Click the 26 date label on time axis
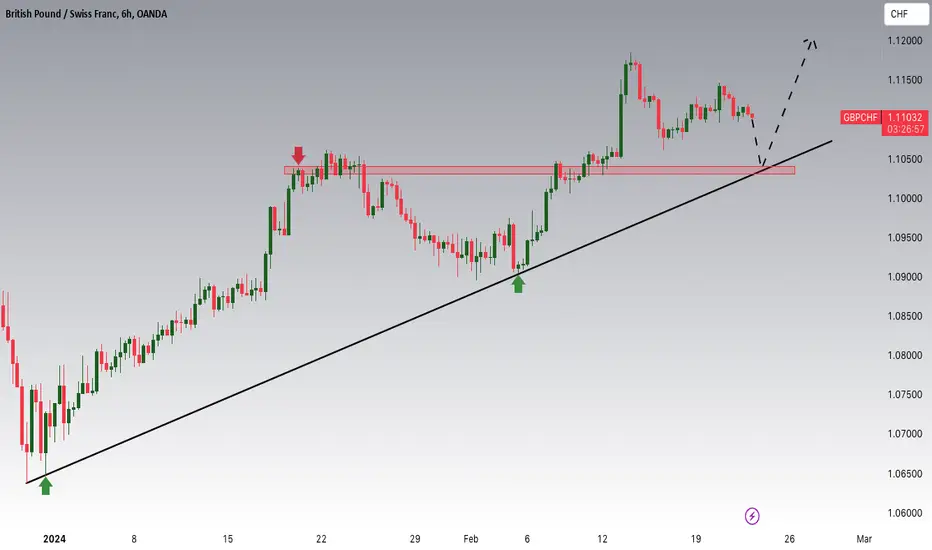Image resolution: width=932 pixels, height=550 pixels. tap(789, 539)
